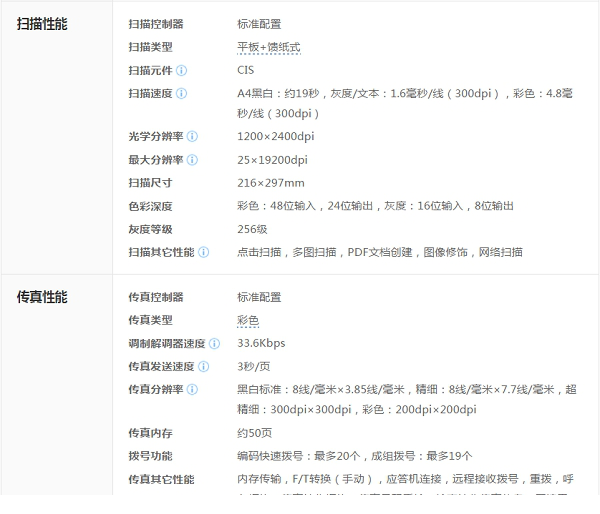This screenshot has width=600, height=514.
Task: Click the 扫描类型 label
Action: tap(150, 47)
